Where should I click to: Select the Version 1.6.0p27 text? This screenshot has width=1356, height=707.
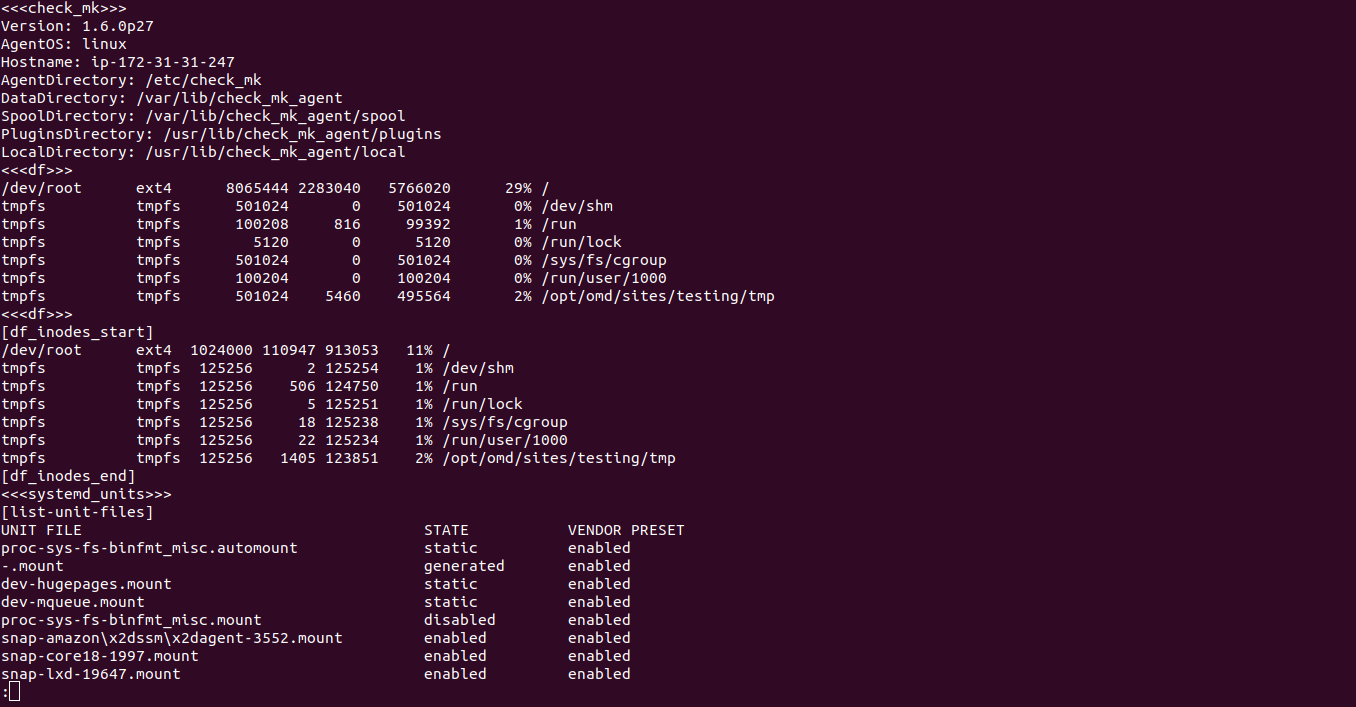[x=77, y=26]
